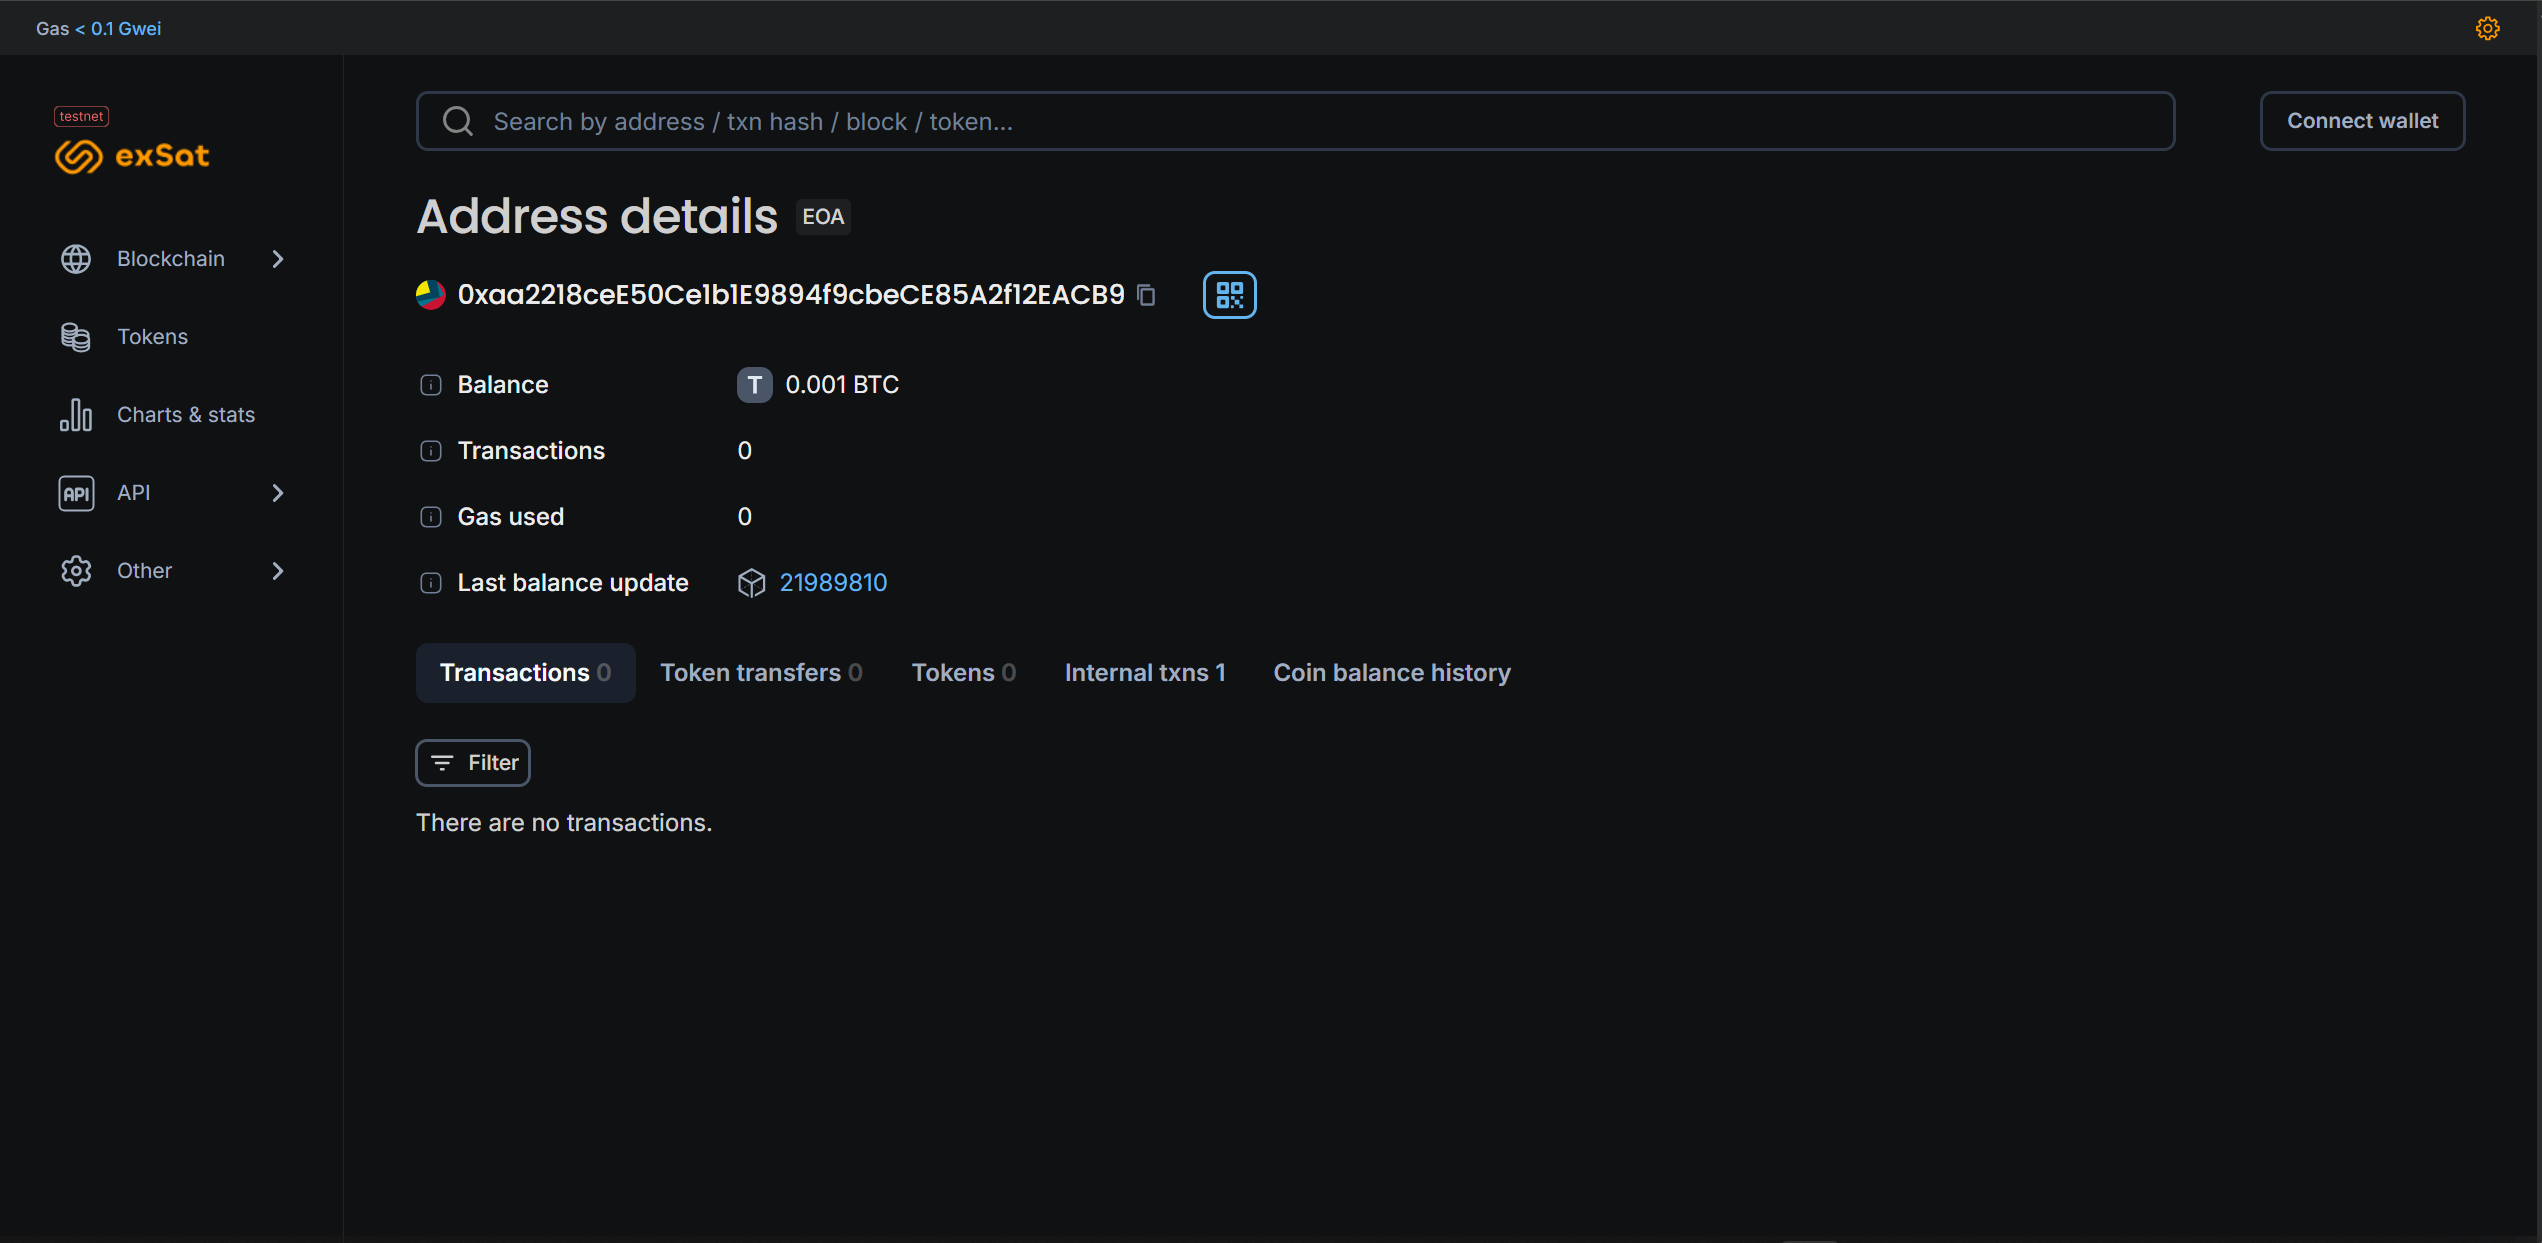Click the Last balance update info icon
The height and width of the screenshot is (1243, 2542).
pyautogui.click(x=431, y=583)
